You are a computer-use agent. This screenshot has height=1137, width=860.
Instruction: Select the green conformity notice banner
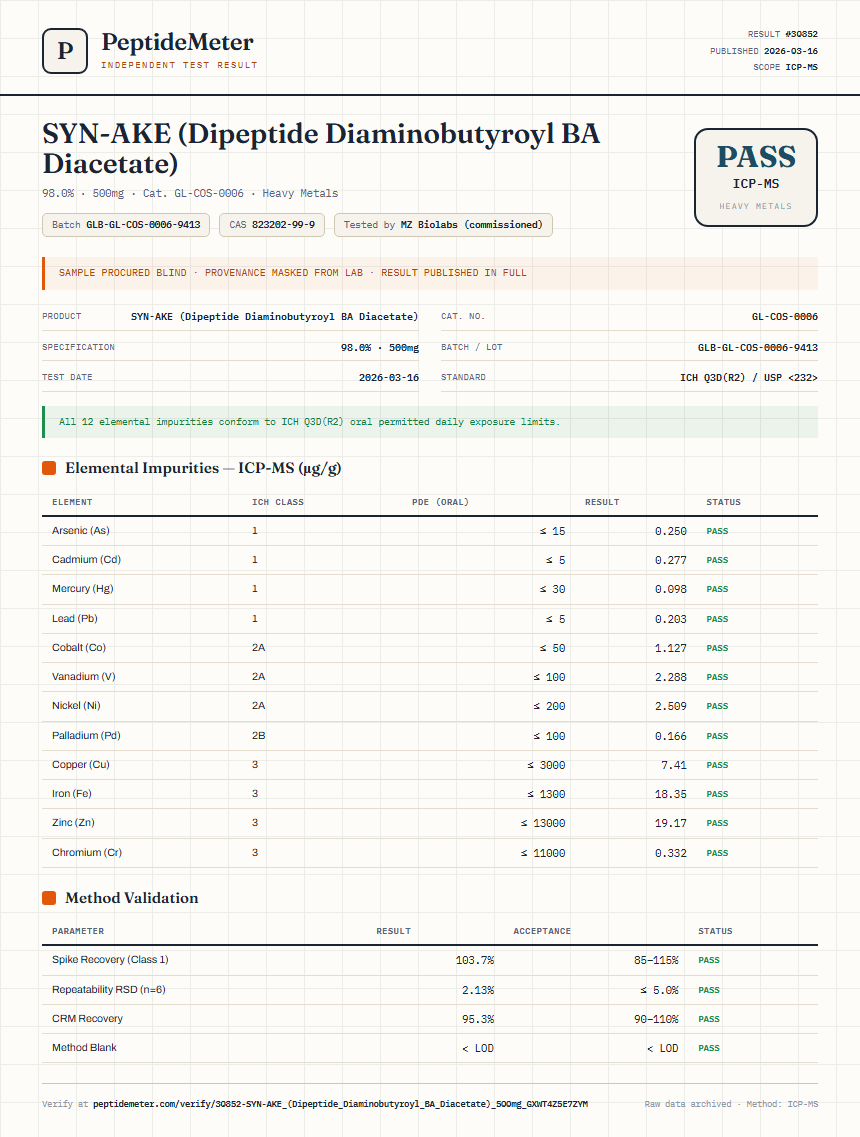click(x=430, y=422)
